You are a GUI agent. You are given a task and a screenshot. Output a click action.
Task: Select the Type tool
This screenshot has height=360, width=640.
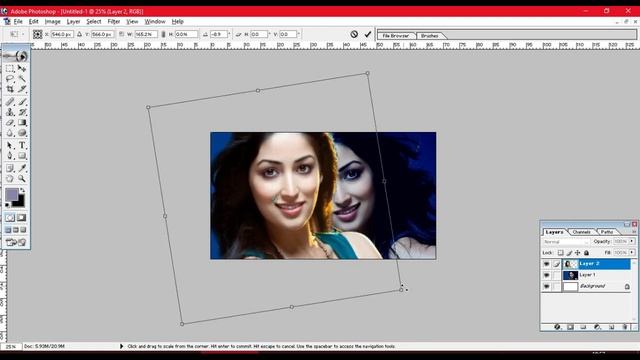click(22, 145)
